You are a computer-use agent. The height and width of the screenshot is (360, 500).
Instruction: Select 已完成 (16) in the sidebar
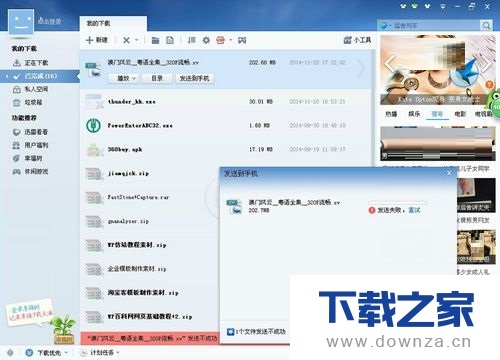click(x=40, y=76)
